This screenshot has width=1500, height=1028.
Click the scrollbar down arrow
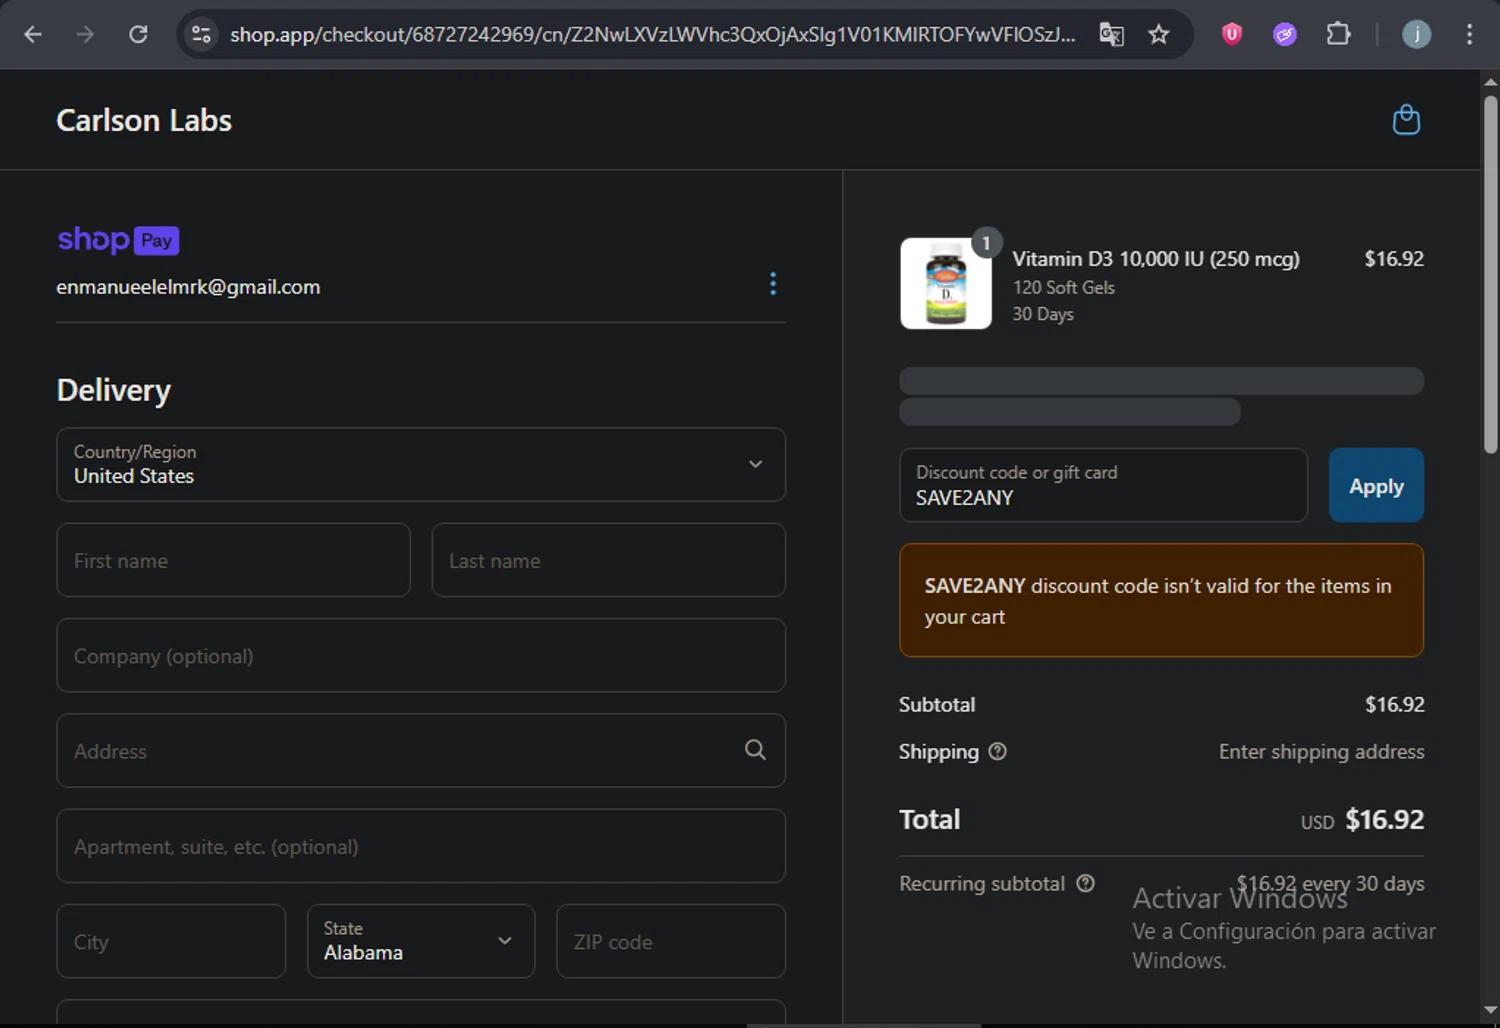click(x=1490, y=1010)
